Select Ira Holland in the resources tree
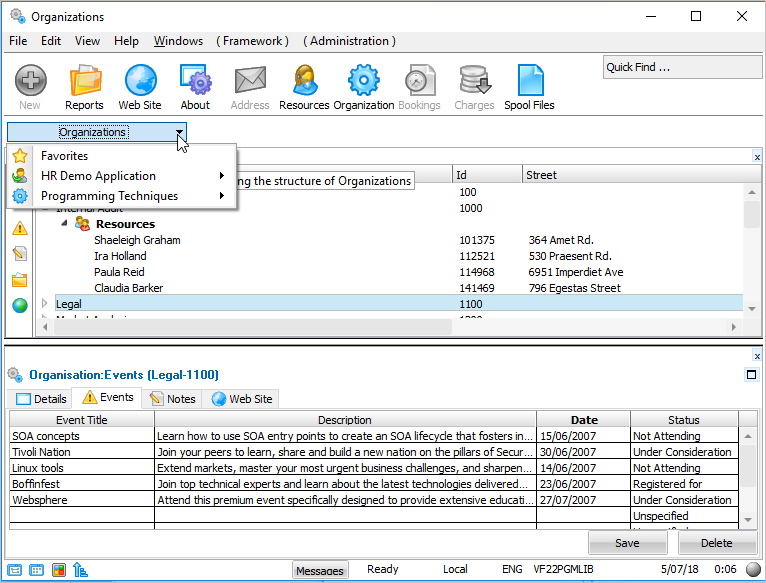766x583 pixels. (120, 256)
